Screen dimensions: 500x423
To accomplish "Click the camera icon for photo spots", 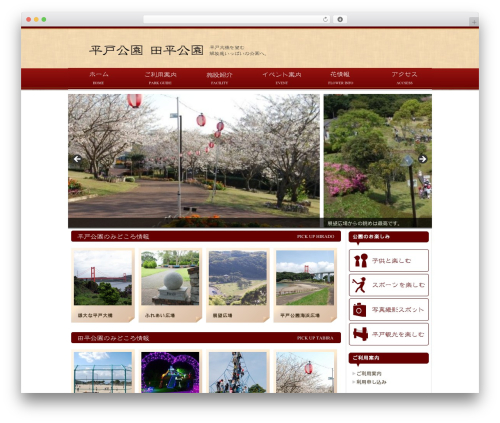I will 360,310.
